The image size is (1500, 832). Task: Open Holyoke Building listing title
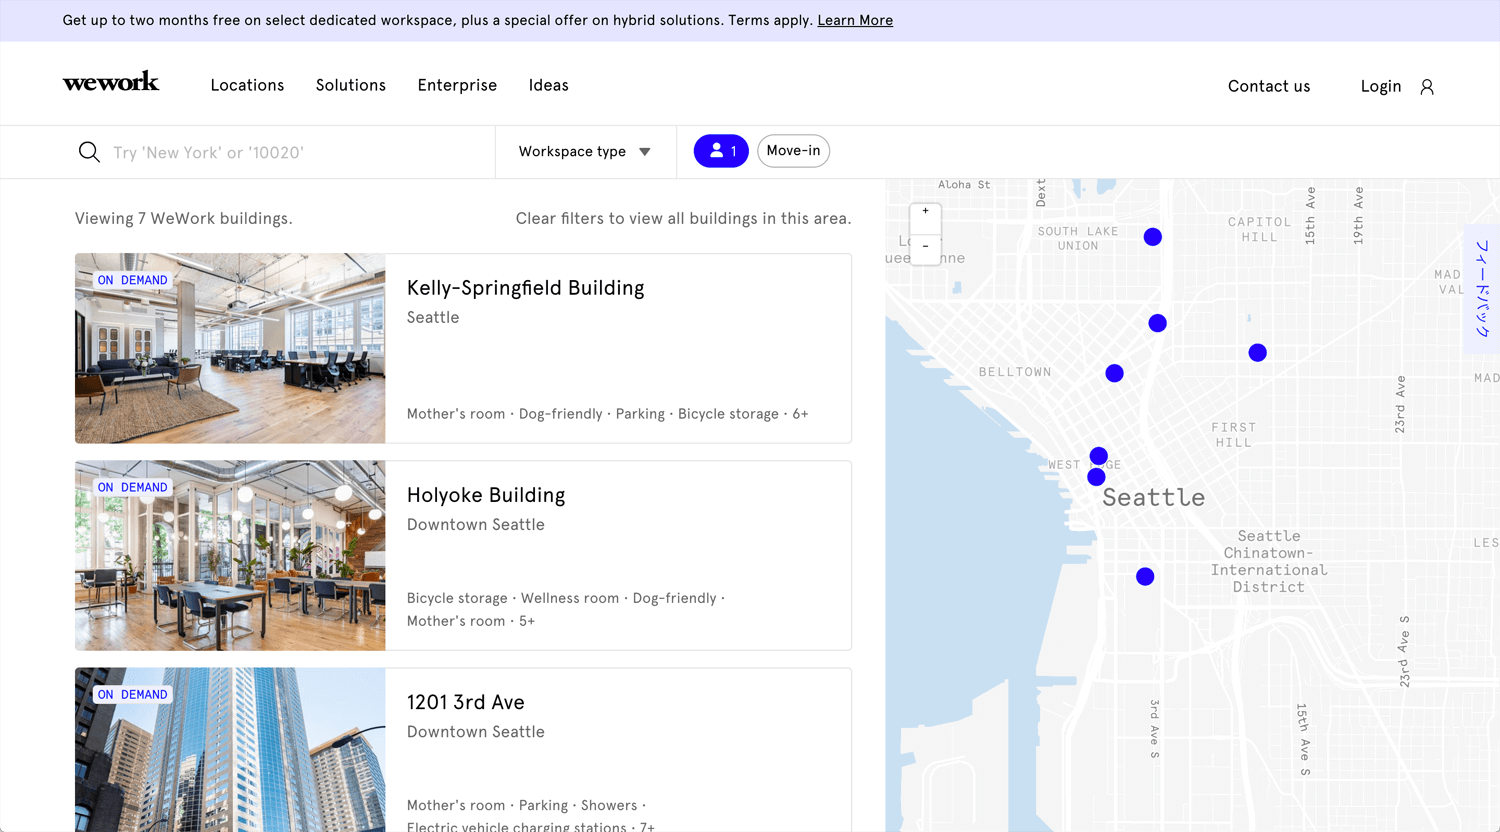[x=486, y=495]
